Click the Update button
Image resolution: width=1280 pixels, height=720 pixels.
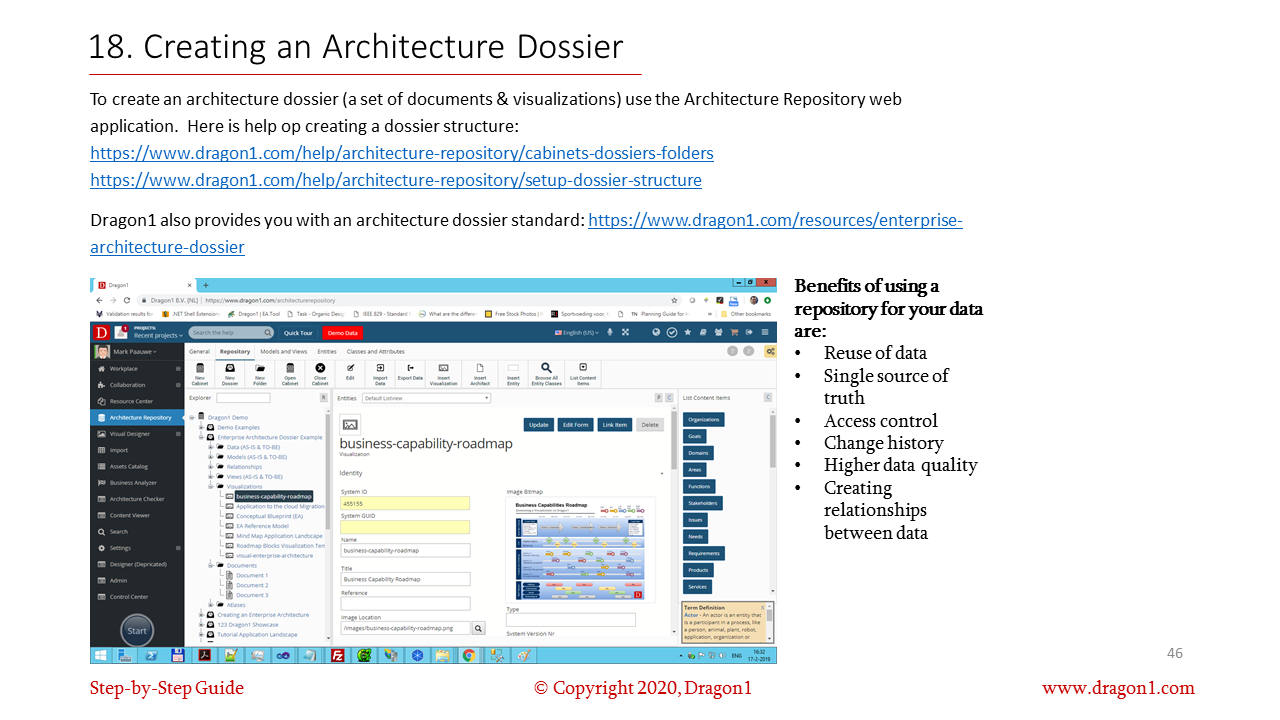click(x=539, y=425)
